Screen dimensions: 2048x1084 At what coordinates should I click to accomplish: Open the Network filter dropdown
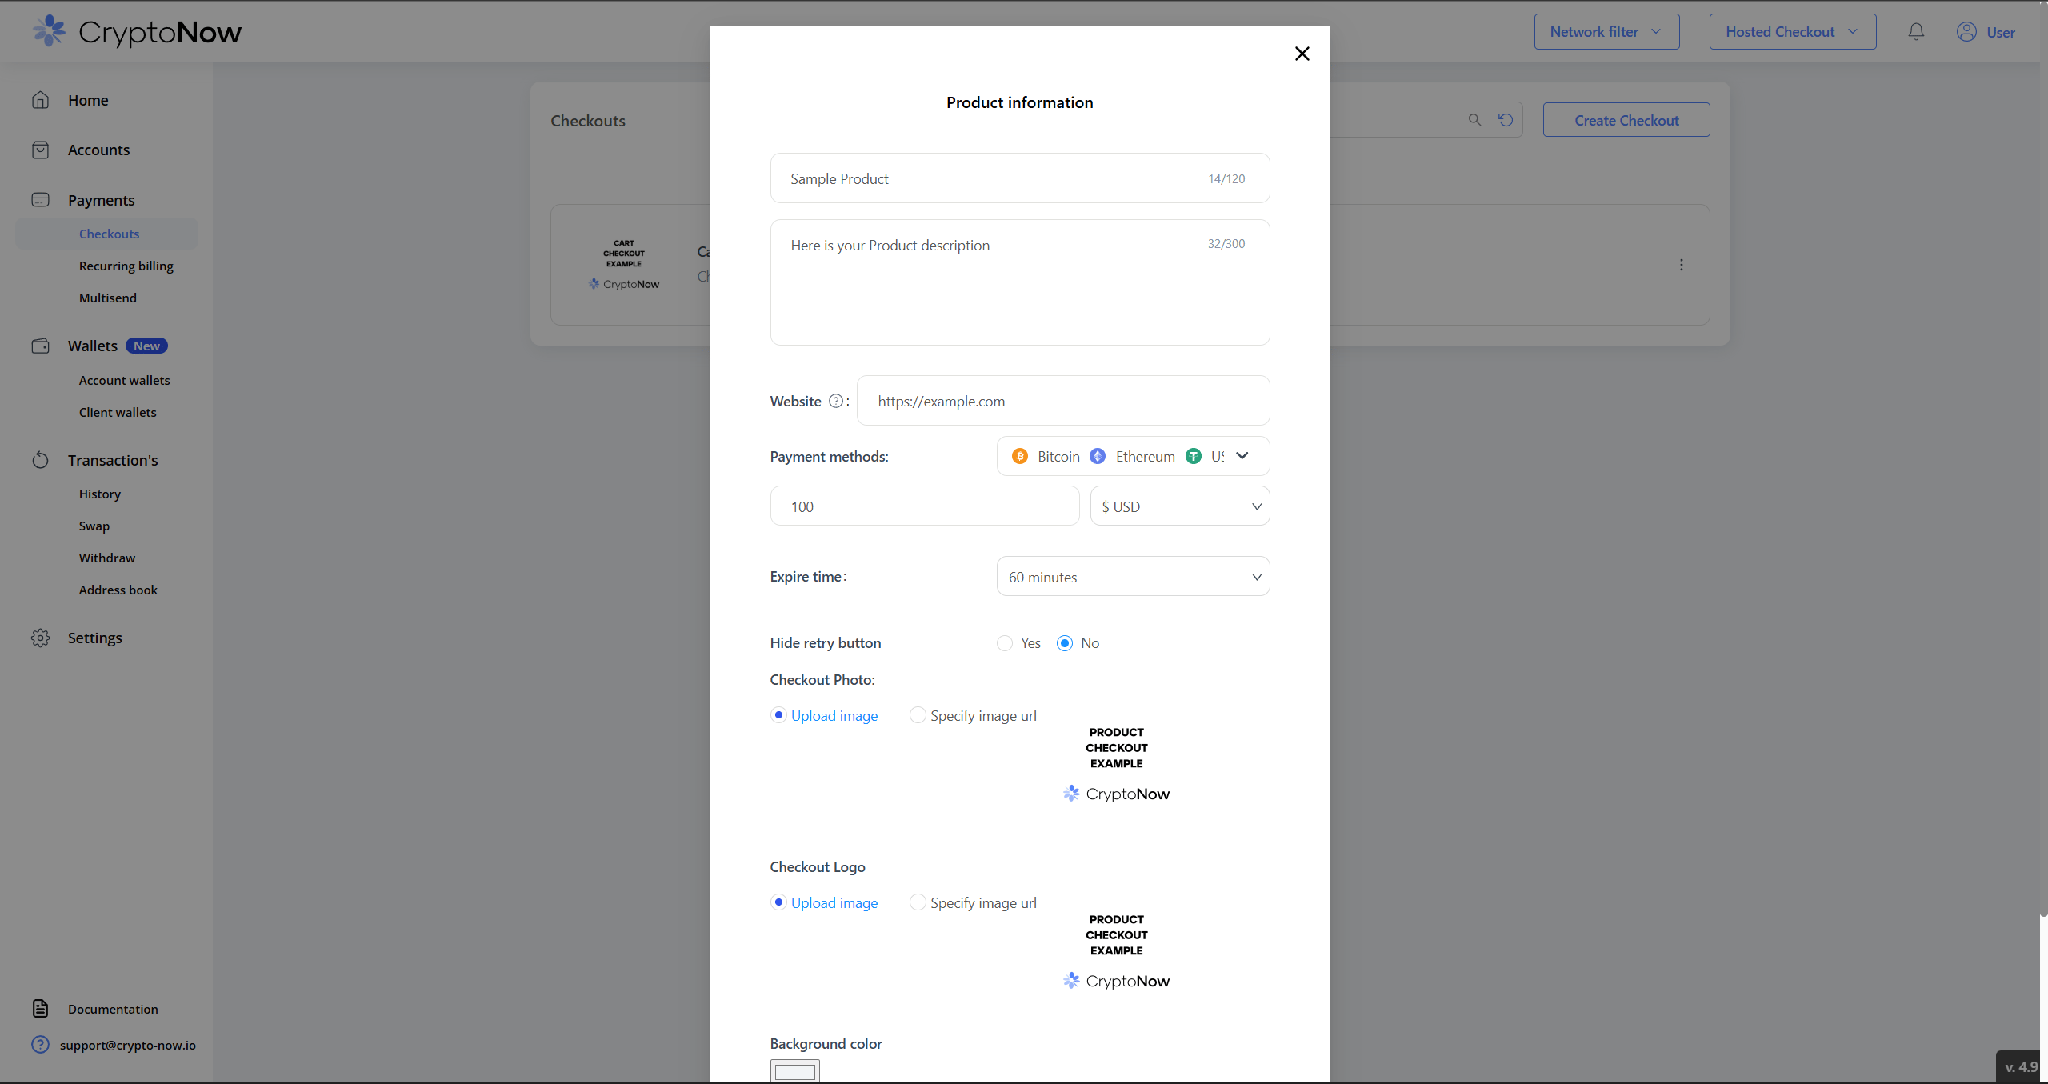[1606, 32]
